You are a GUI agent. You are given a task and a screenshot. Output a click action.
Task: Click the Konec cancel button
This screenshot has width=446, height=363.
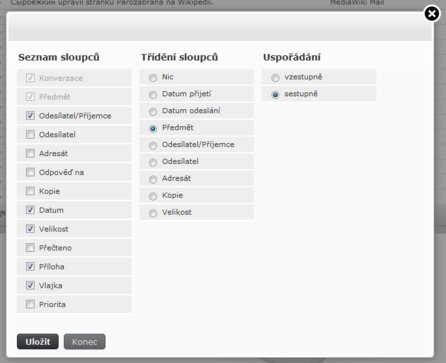click(x=85, y=342)
